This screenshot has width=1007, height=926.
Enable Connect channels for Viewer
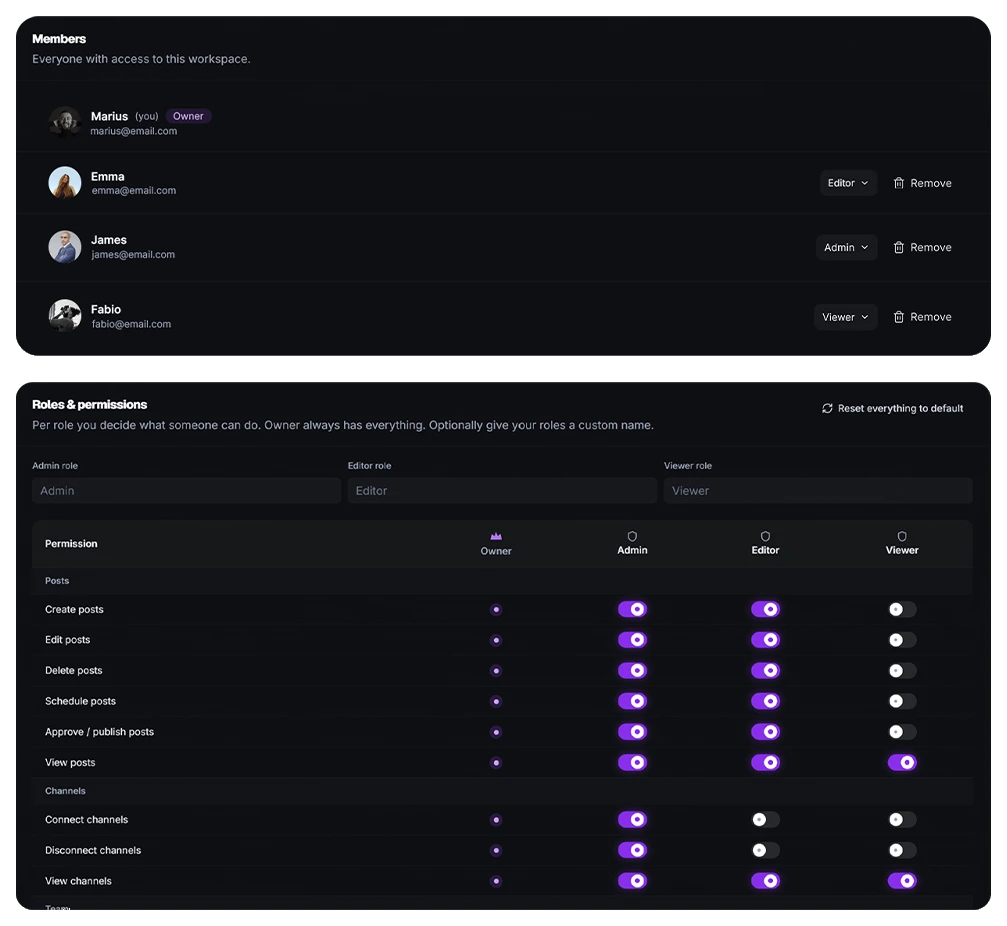coord(902,819)
